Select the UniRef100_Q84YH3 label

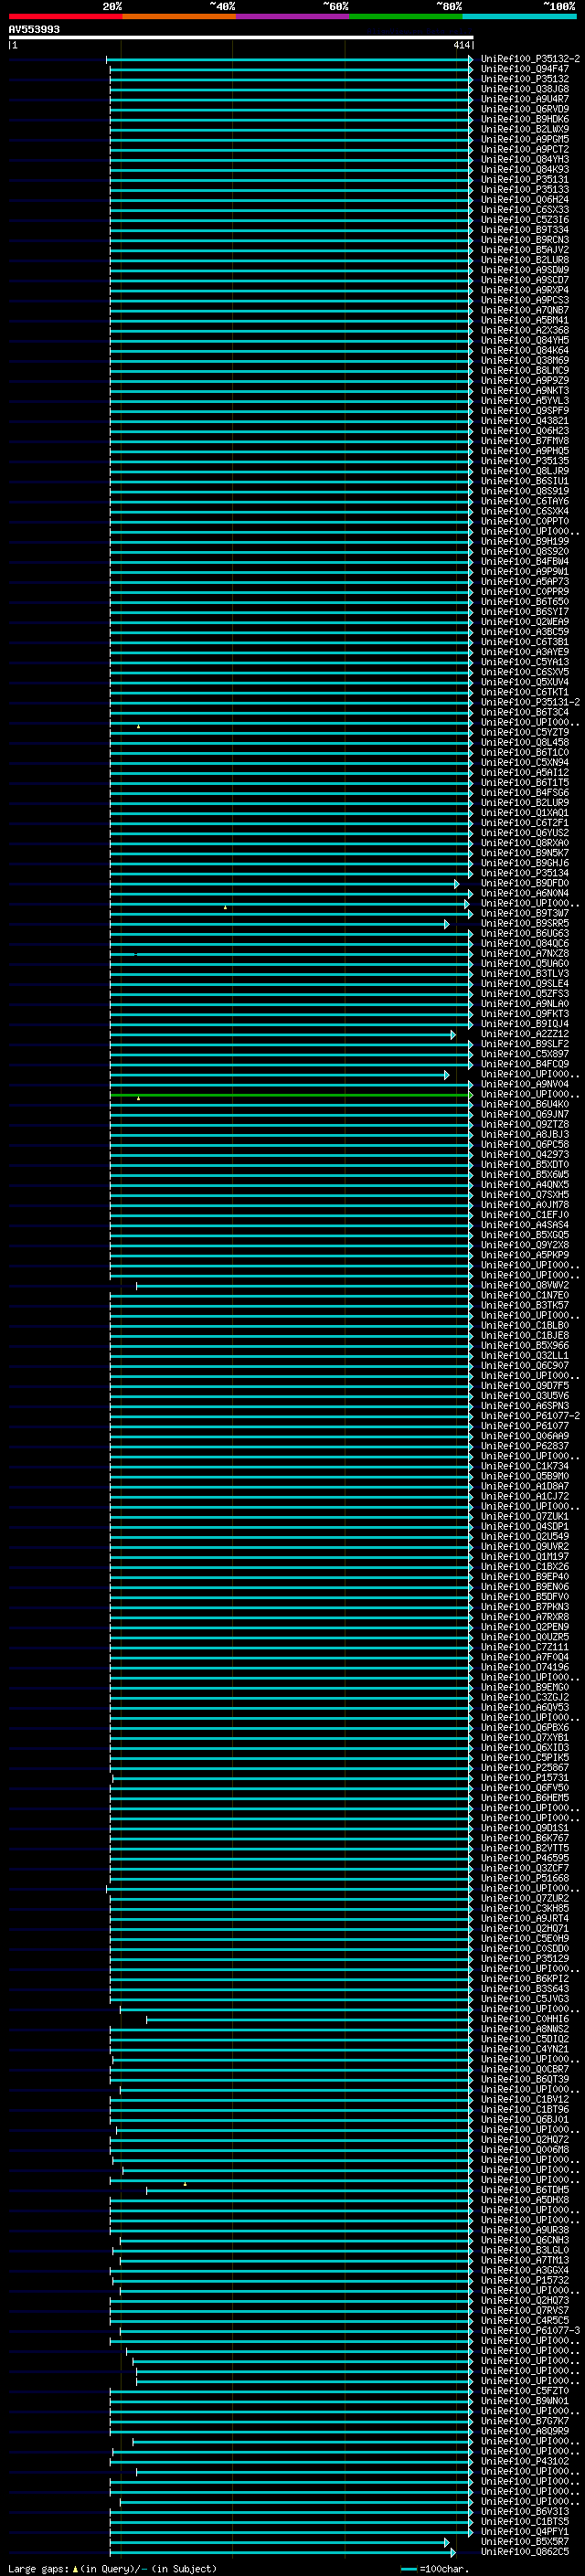(525, 159)
